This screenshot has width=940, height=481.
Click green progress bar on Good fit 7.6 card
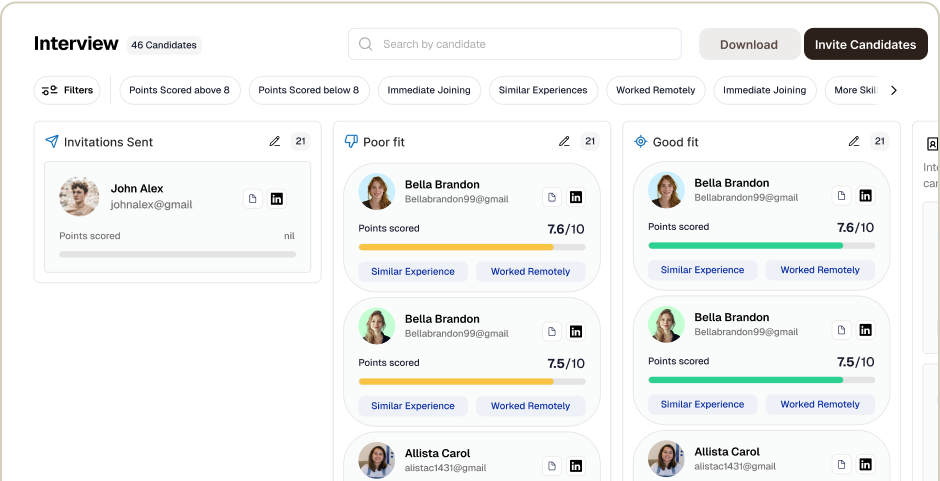coord(761,245)
